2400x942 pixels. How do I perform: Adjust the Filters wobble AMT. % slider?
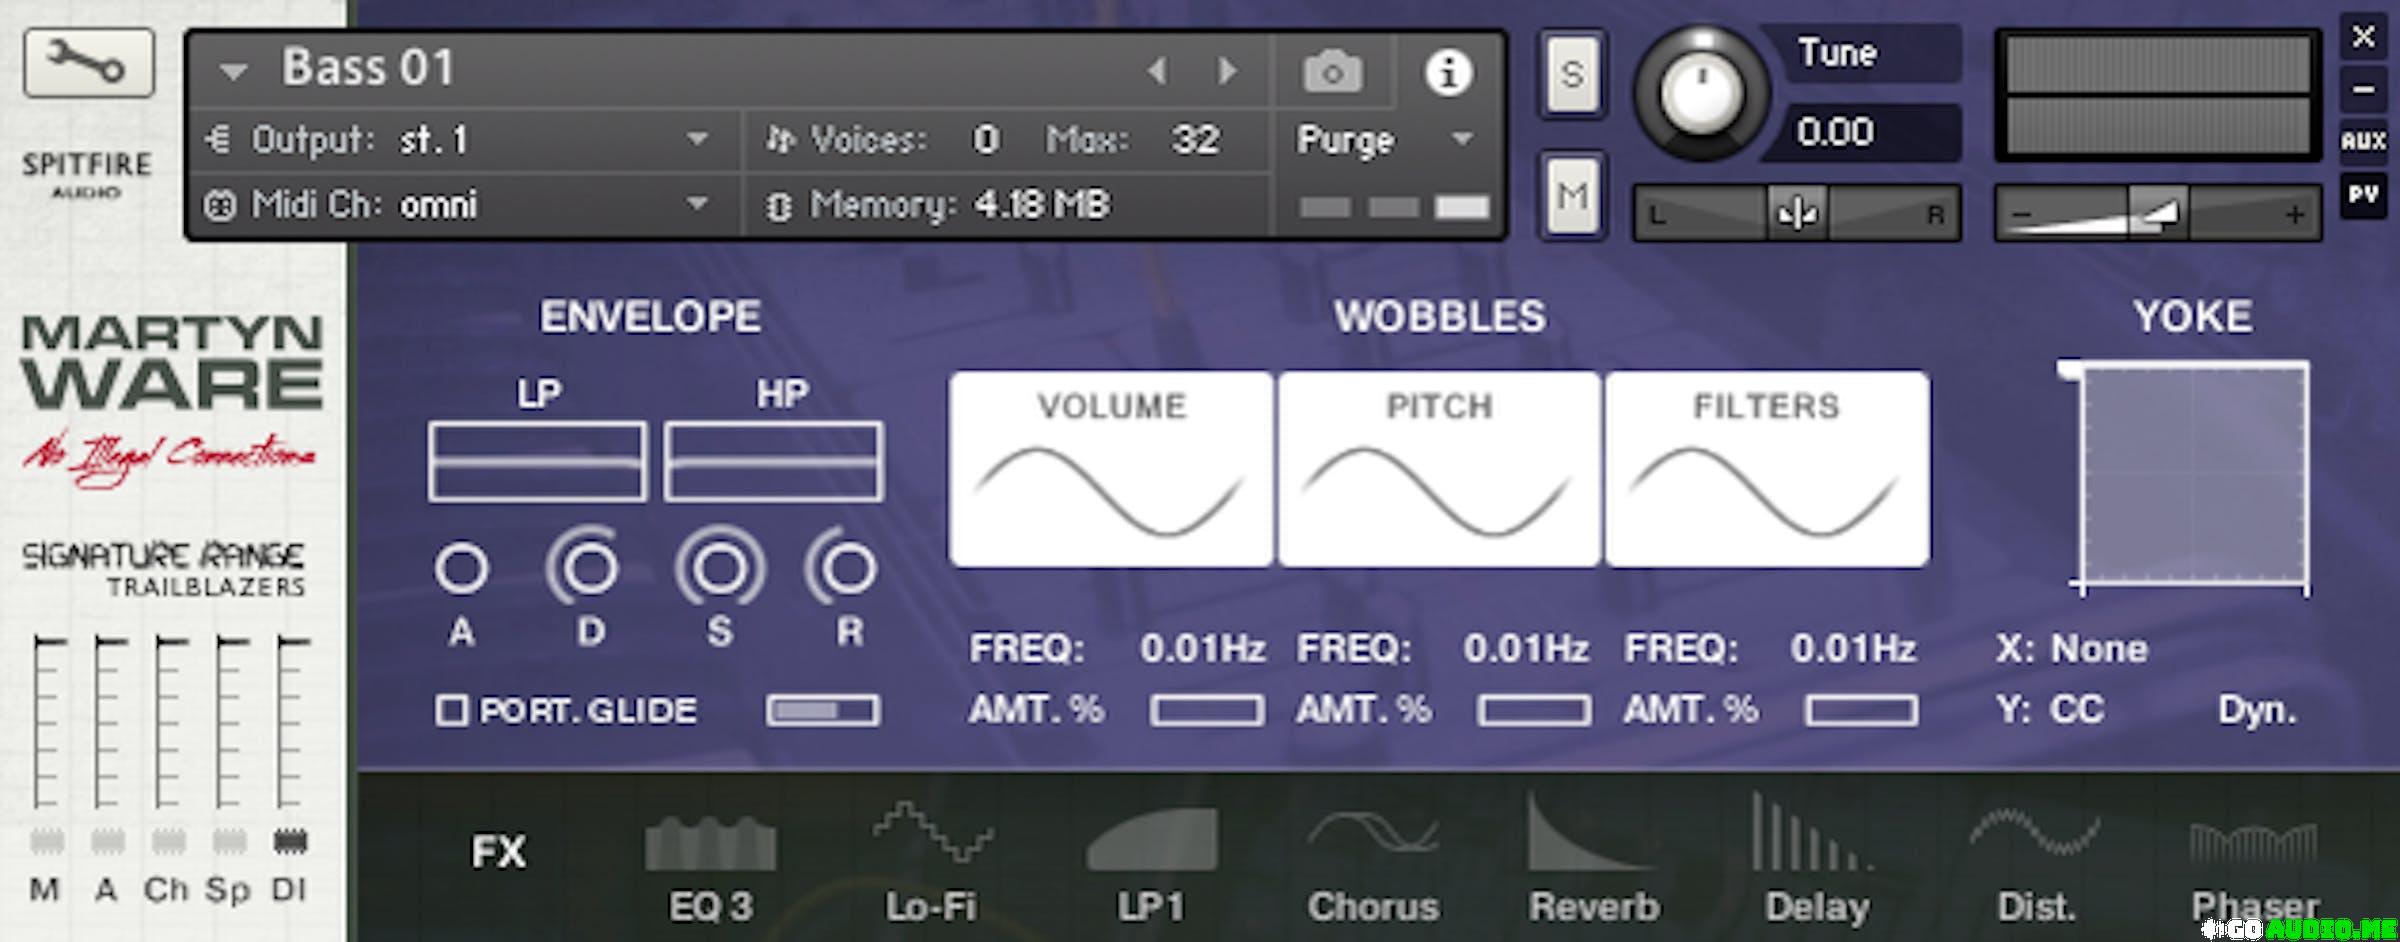pos(1861,711)
